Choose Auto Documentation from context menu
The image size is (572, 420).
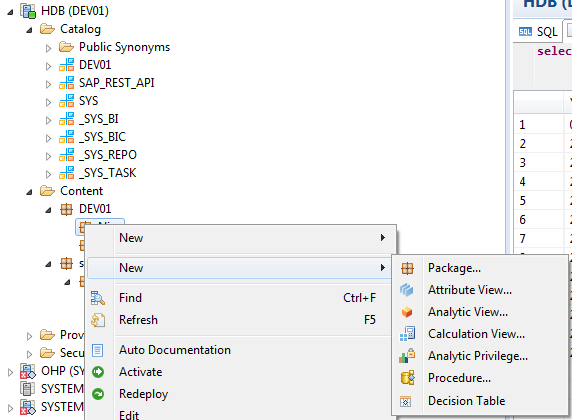coord(240,350)
